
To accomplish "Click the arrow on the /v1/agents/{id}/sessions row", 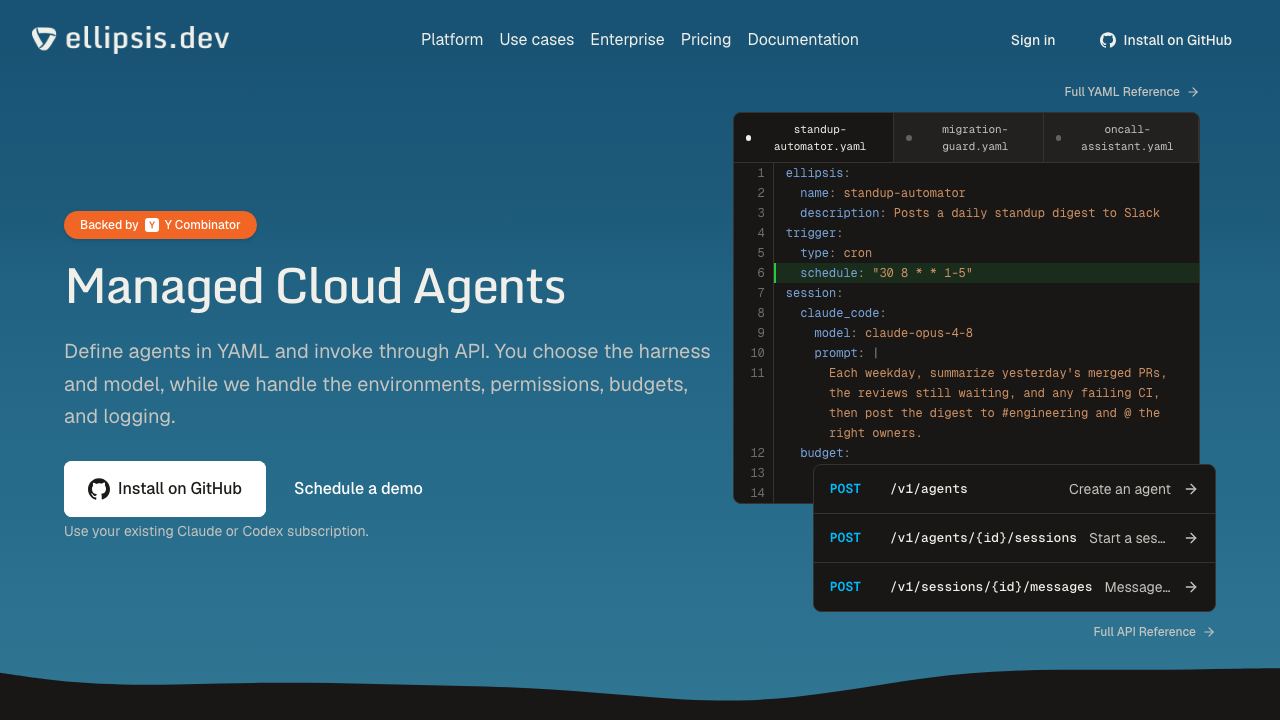I will 1191,538.
